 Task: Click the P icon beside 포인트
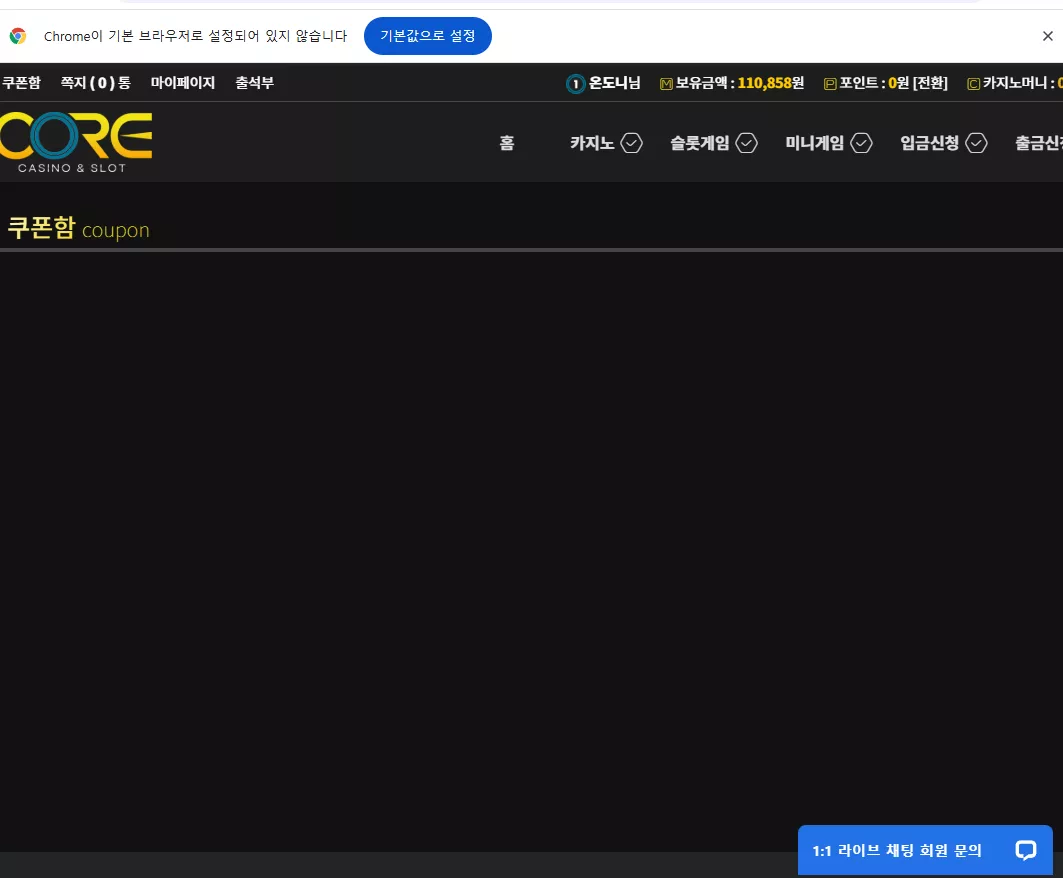(830, 84)
